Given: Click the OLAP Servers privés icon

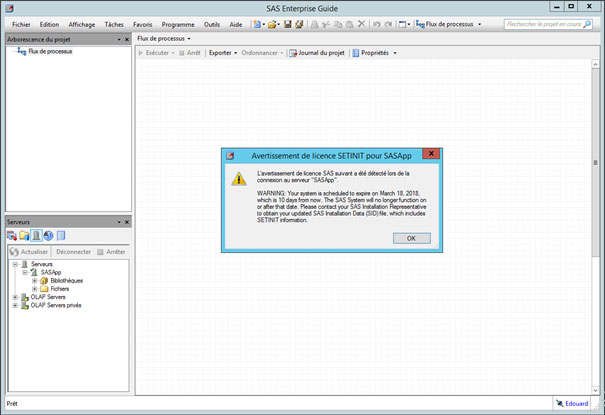Looking at the screenshot, I should point(25,305).
